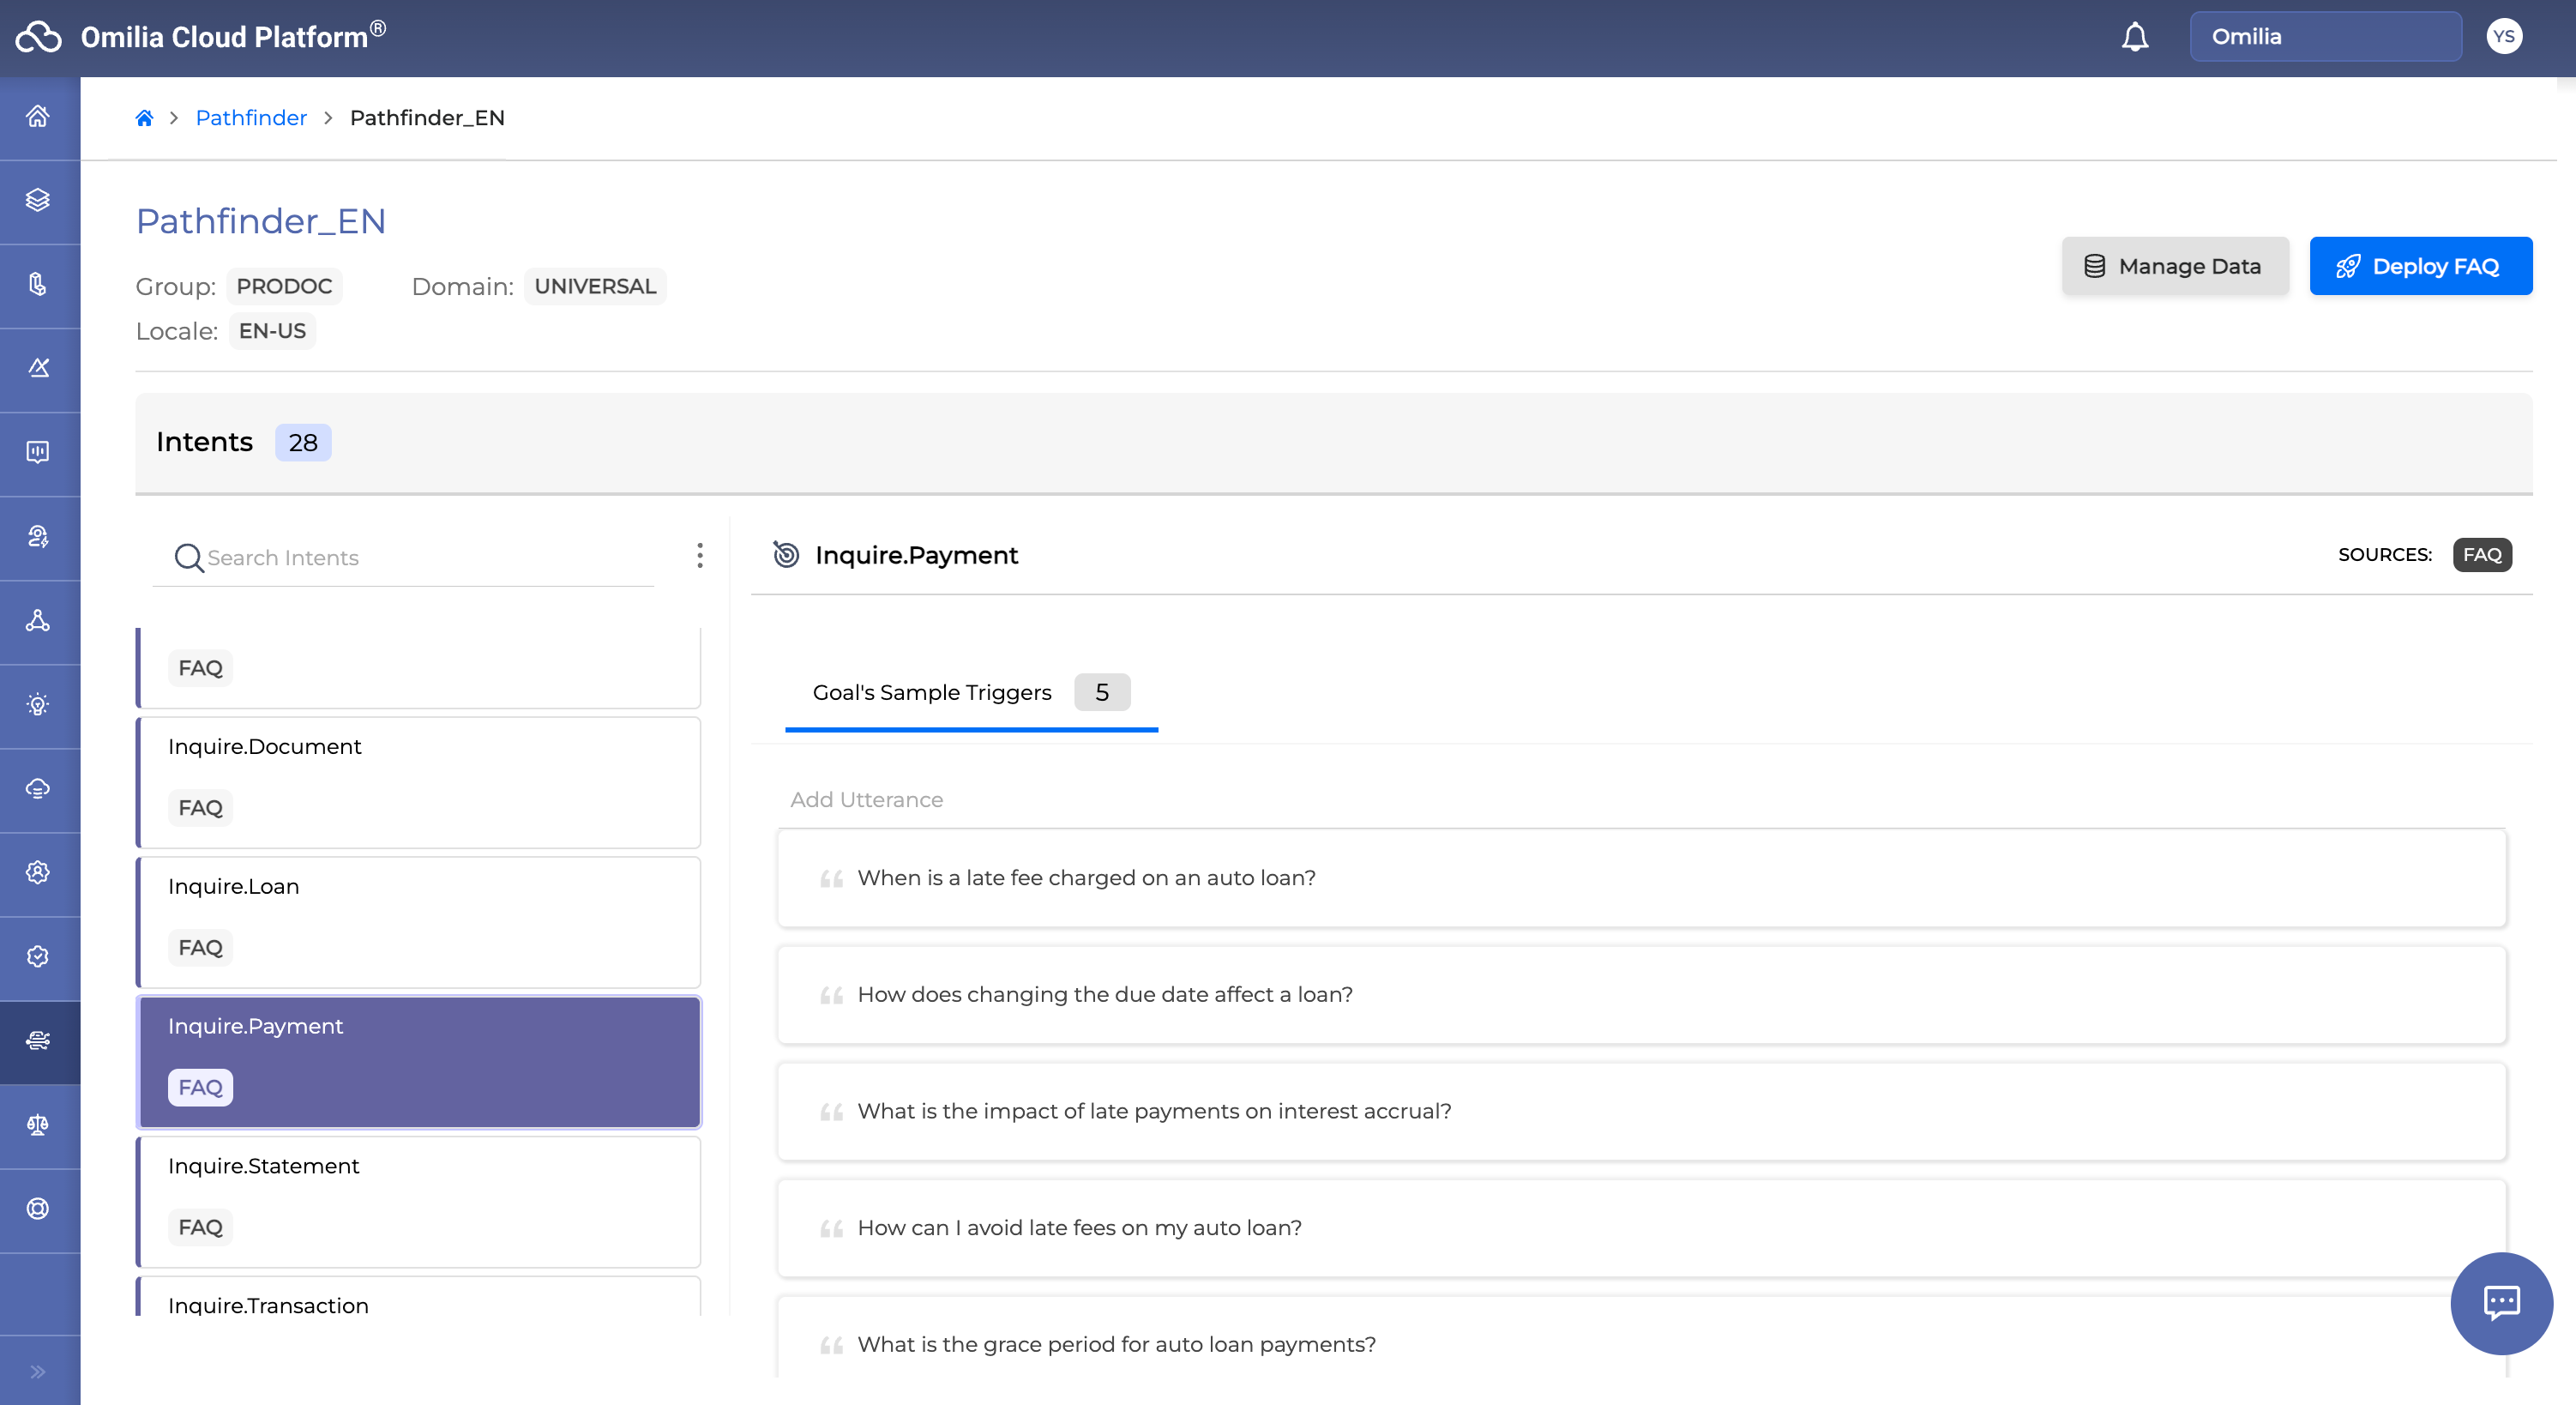
Task: Click the Deploy FAQ button
Action: coord(2420,266)
